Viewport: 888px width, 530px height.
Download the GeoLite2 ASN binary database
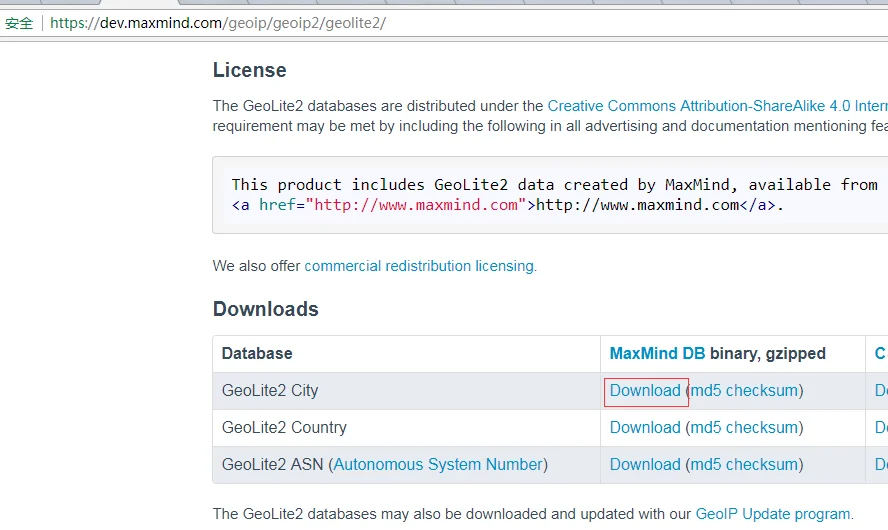coord(645,464)
